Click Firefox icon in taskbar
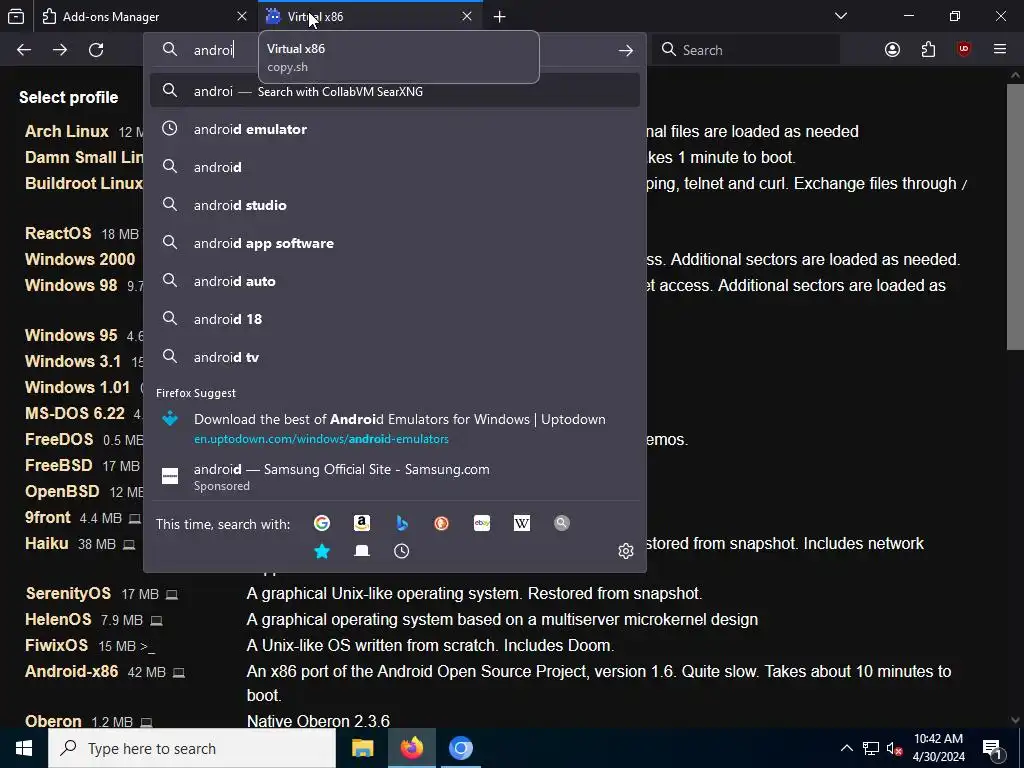 (411, 748)
